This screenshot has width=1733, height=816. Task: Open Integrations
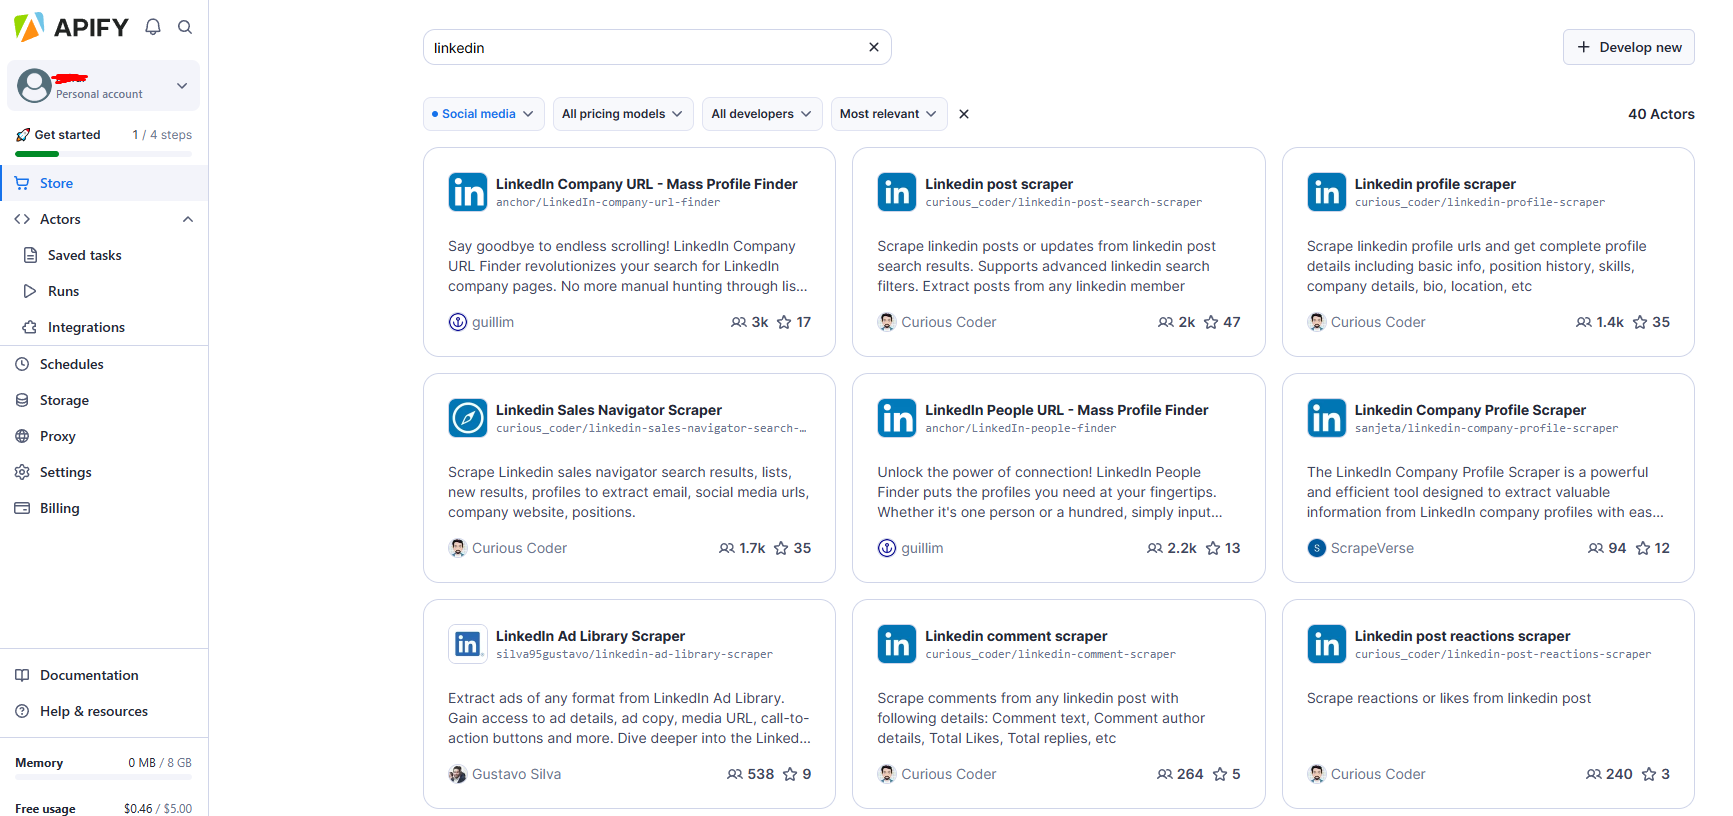(x=86, y=327)
